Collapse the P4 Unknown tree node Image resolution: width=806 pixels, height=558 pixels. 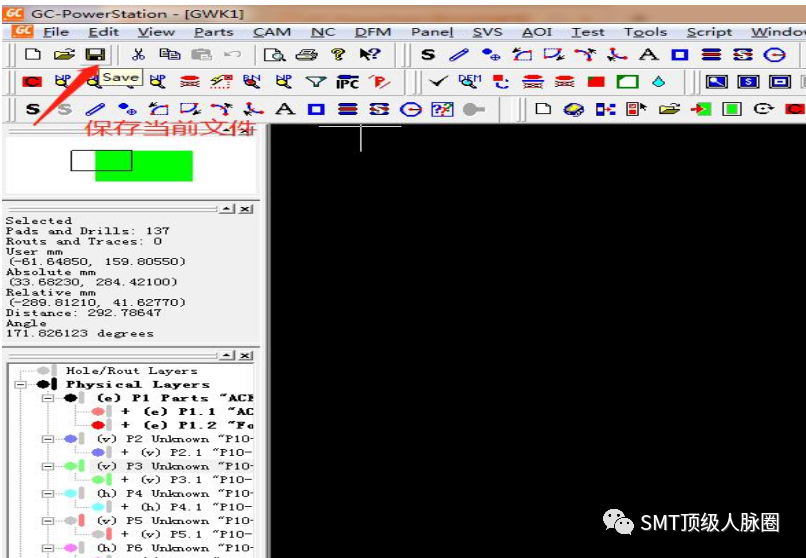(x=48, y=493)
